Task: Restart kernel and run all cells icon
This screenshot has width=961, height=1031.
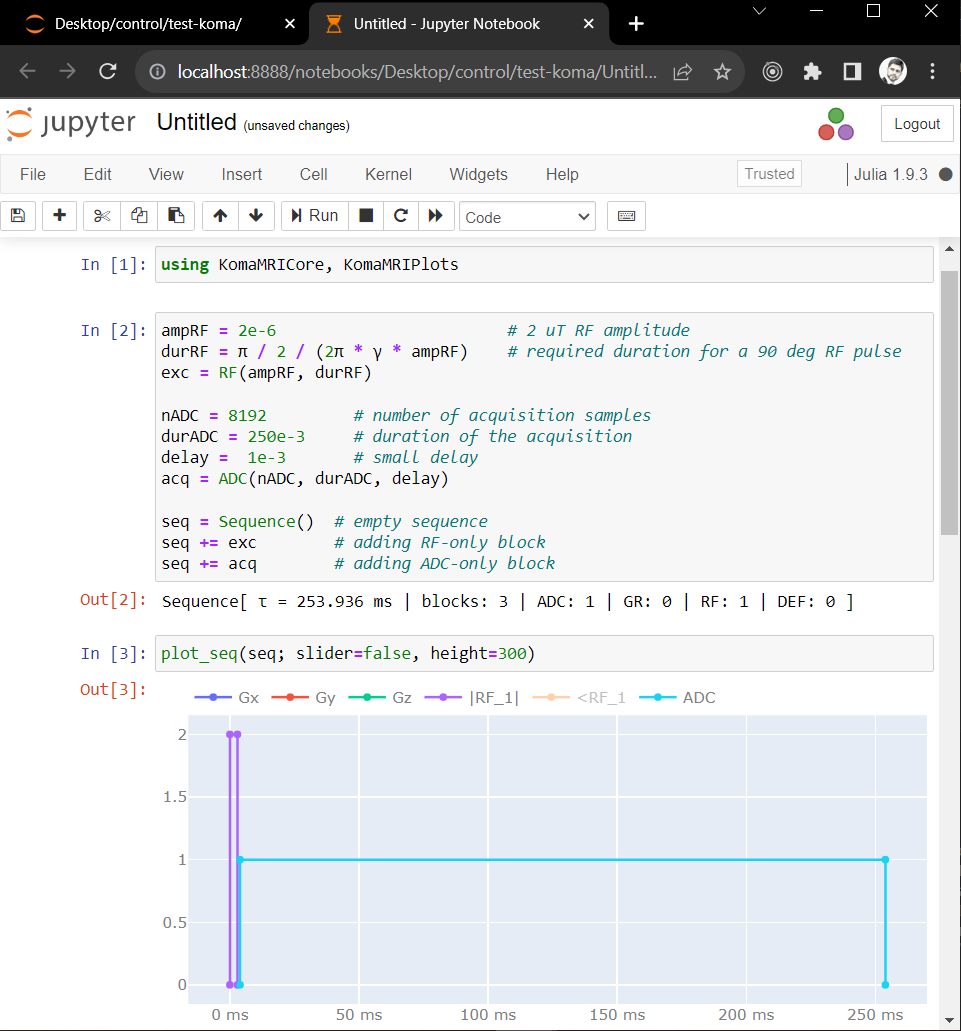Action: pos(435,216)
